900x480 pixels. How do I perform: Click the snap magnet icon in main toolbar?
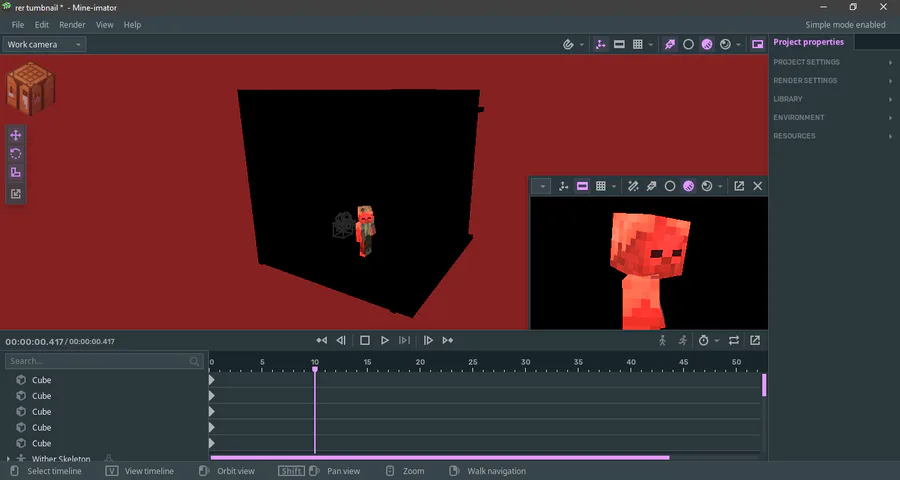pyautogui.click(x=568, y=44)
